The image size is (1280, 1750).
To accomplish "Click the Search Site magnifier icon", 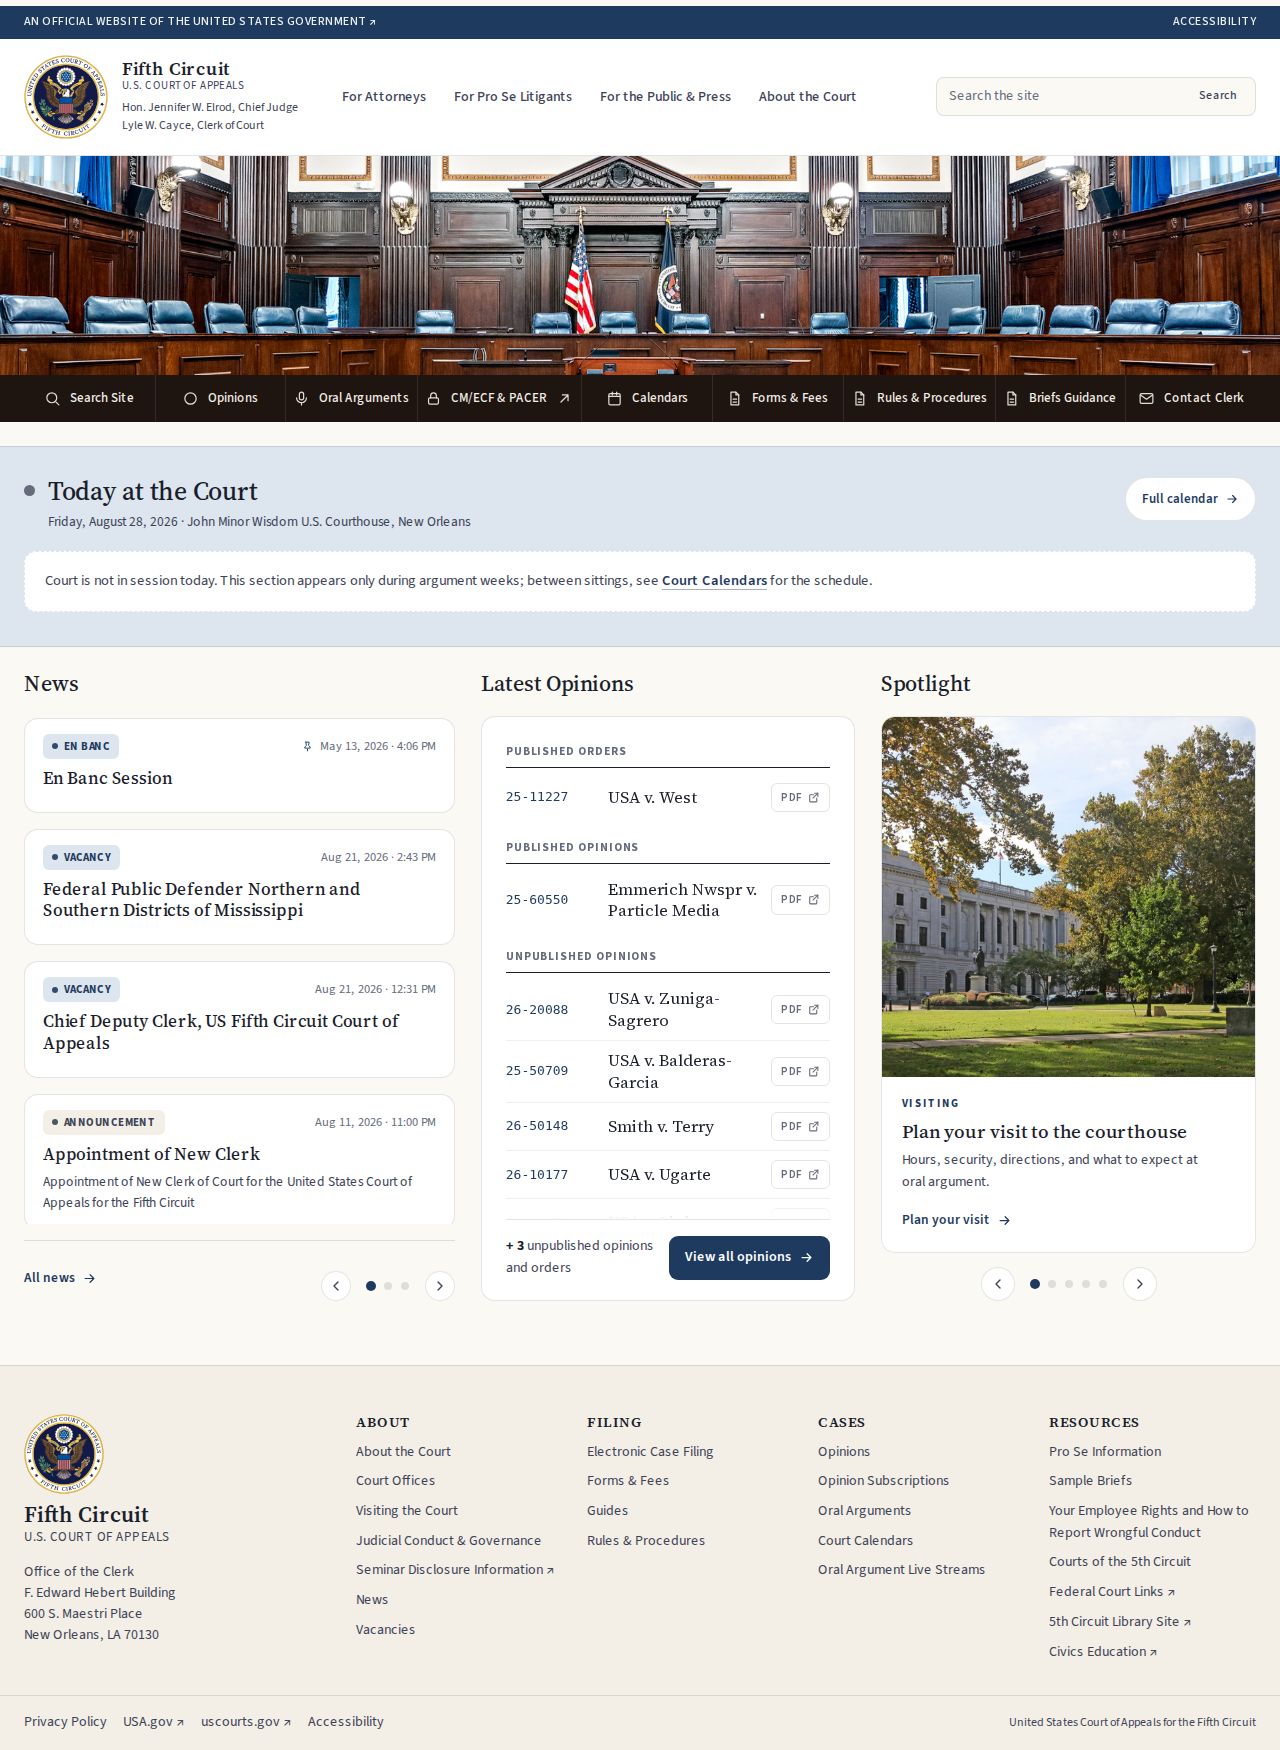I will [52, 398].
